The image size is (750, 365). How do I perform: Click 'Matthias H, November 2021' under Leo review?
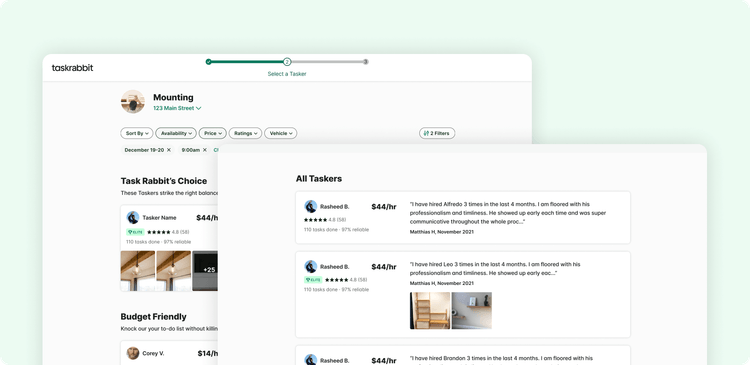442,283
